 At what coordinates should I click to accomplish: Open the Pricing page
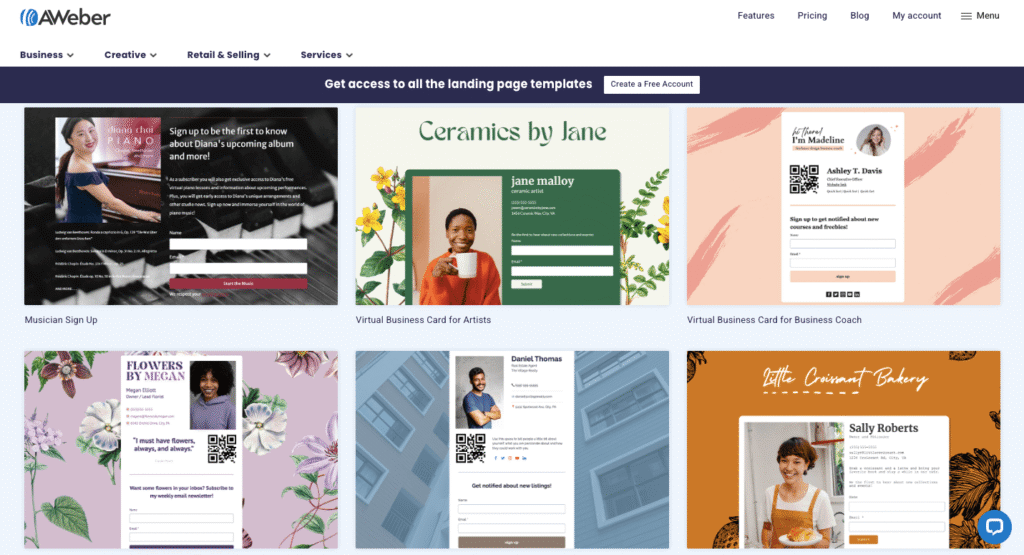pos(812,16)
